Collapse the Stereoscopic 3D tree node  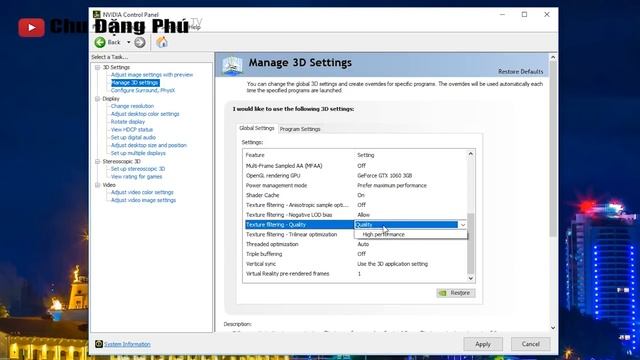tap(98, 162)
